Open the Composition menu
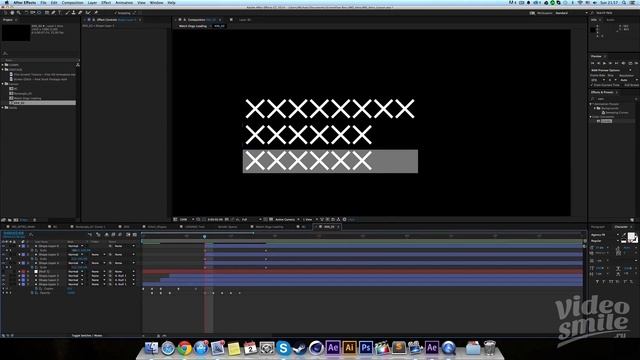Viewport: 640px width, 360px height. (72, 2)
